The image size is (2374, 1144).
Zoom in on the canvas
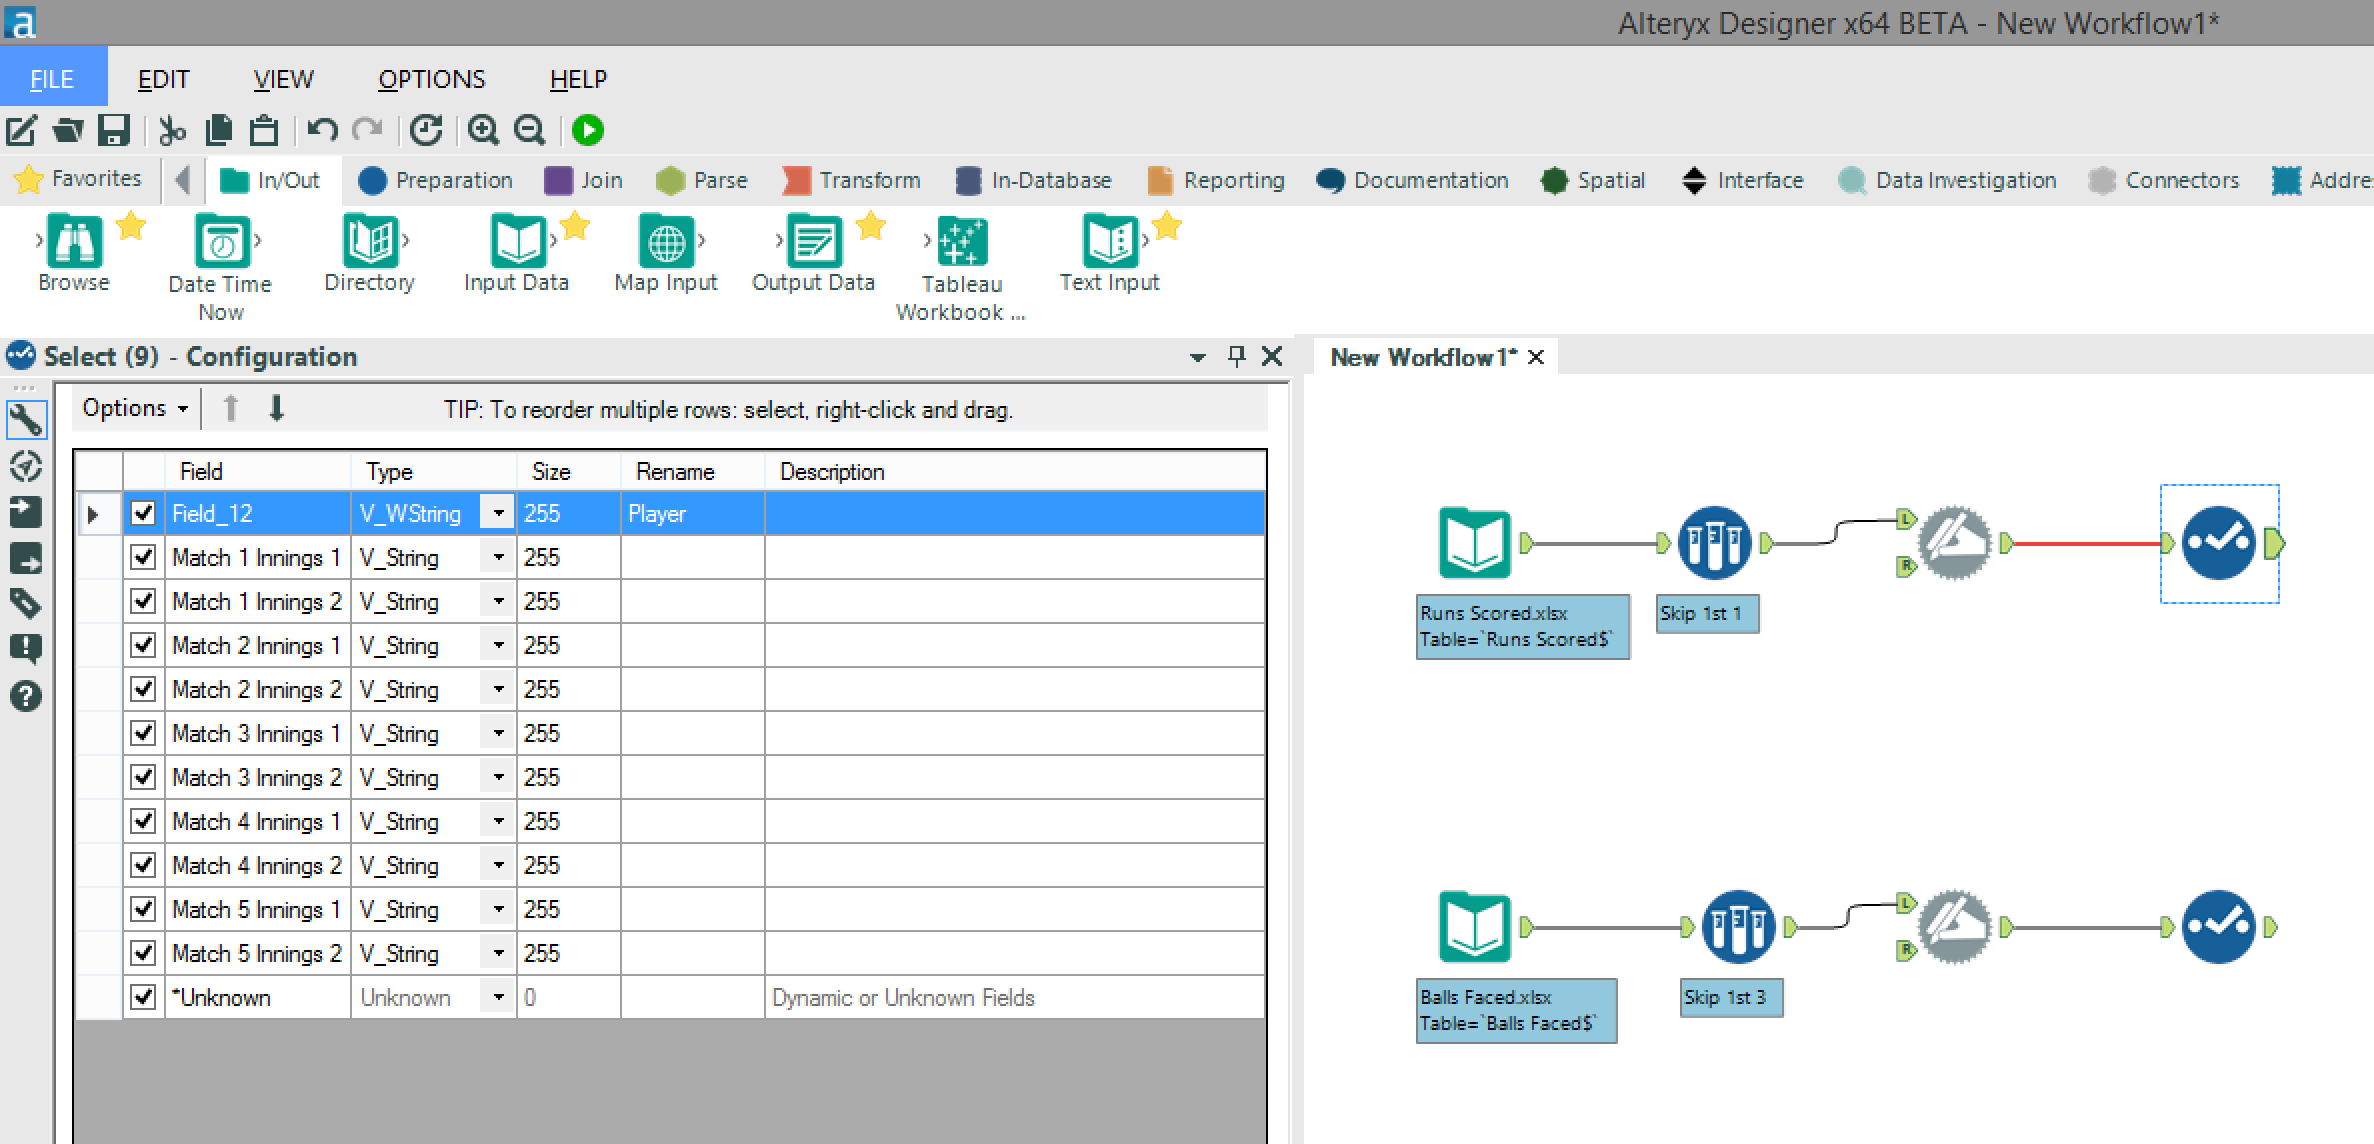pyautogui.click(x=483, y=130)
